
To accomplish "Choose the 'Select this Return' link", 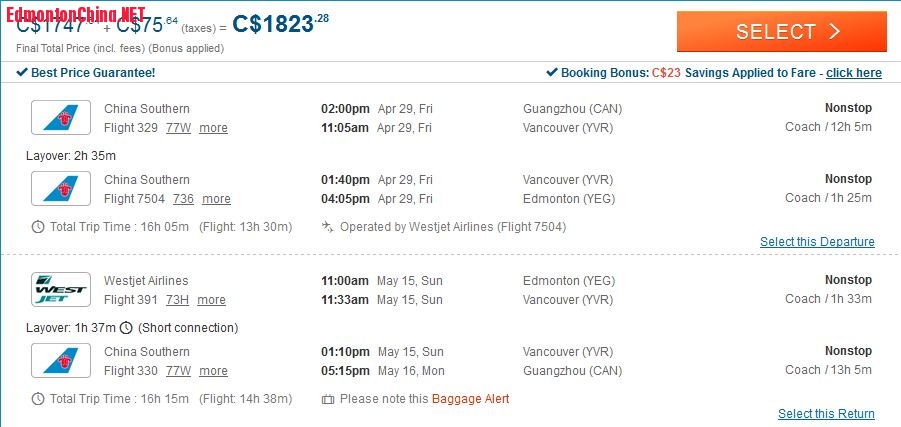I will tap(826, 414).
